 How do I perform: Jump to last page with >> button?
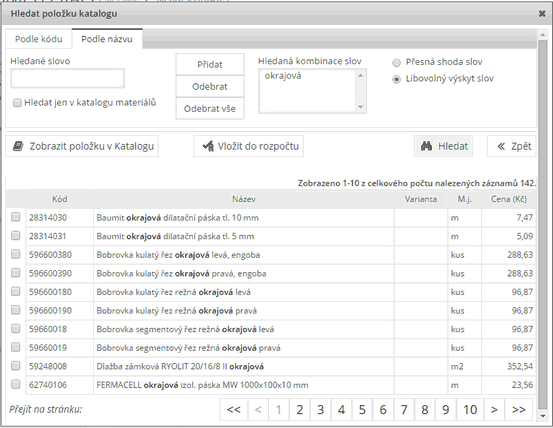click(x=518, y=410)
